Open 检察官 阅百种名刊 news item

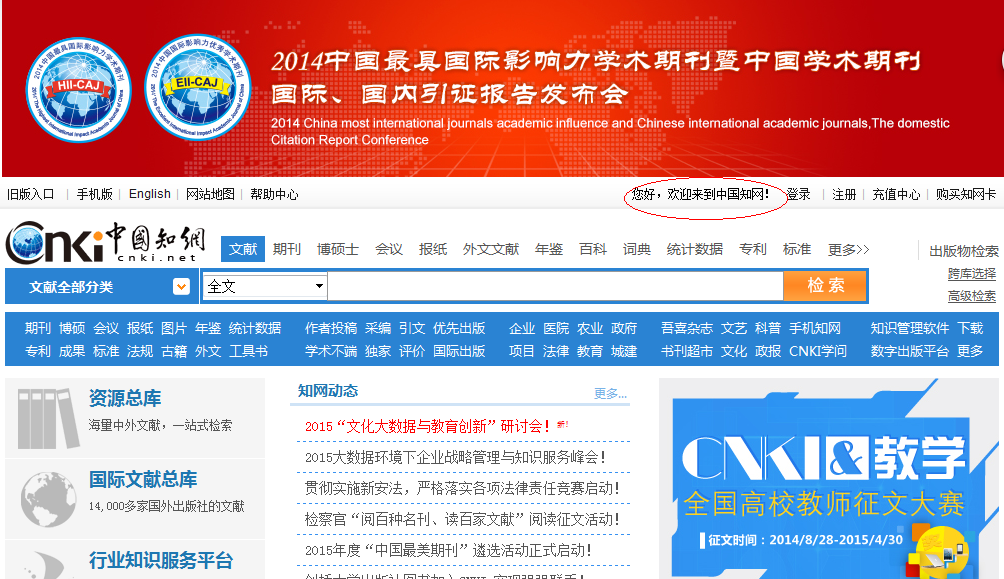click(462, 519)
